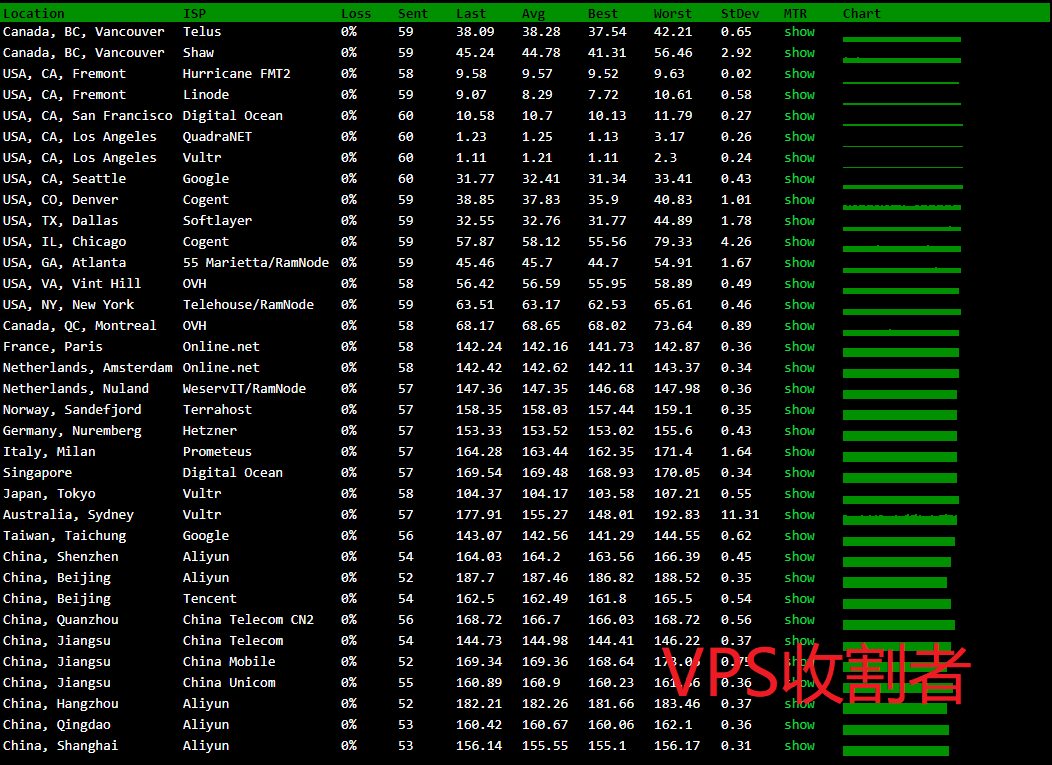Click the chart bar for Tencent Beijing row
The image size is (1052, 765).
(x=896, y=604)
